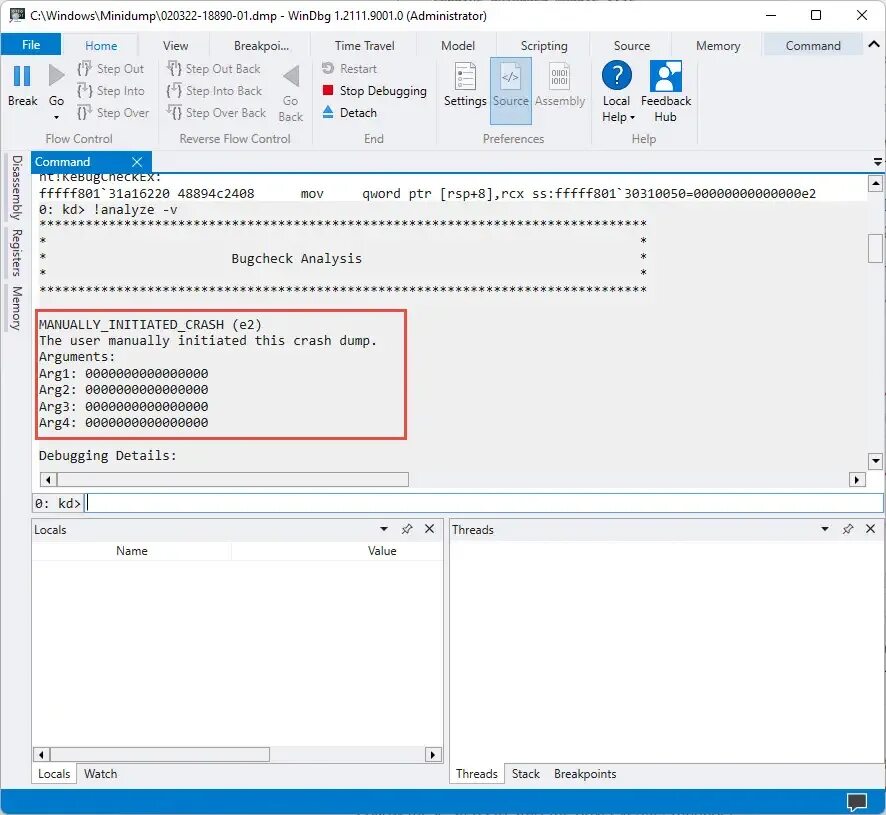Click the Go Back arrow icon
Image resolution: width=886 pixels, height=815 pixels.
pos(290,76)
